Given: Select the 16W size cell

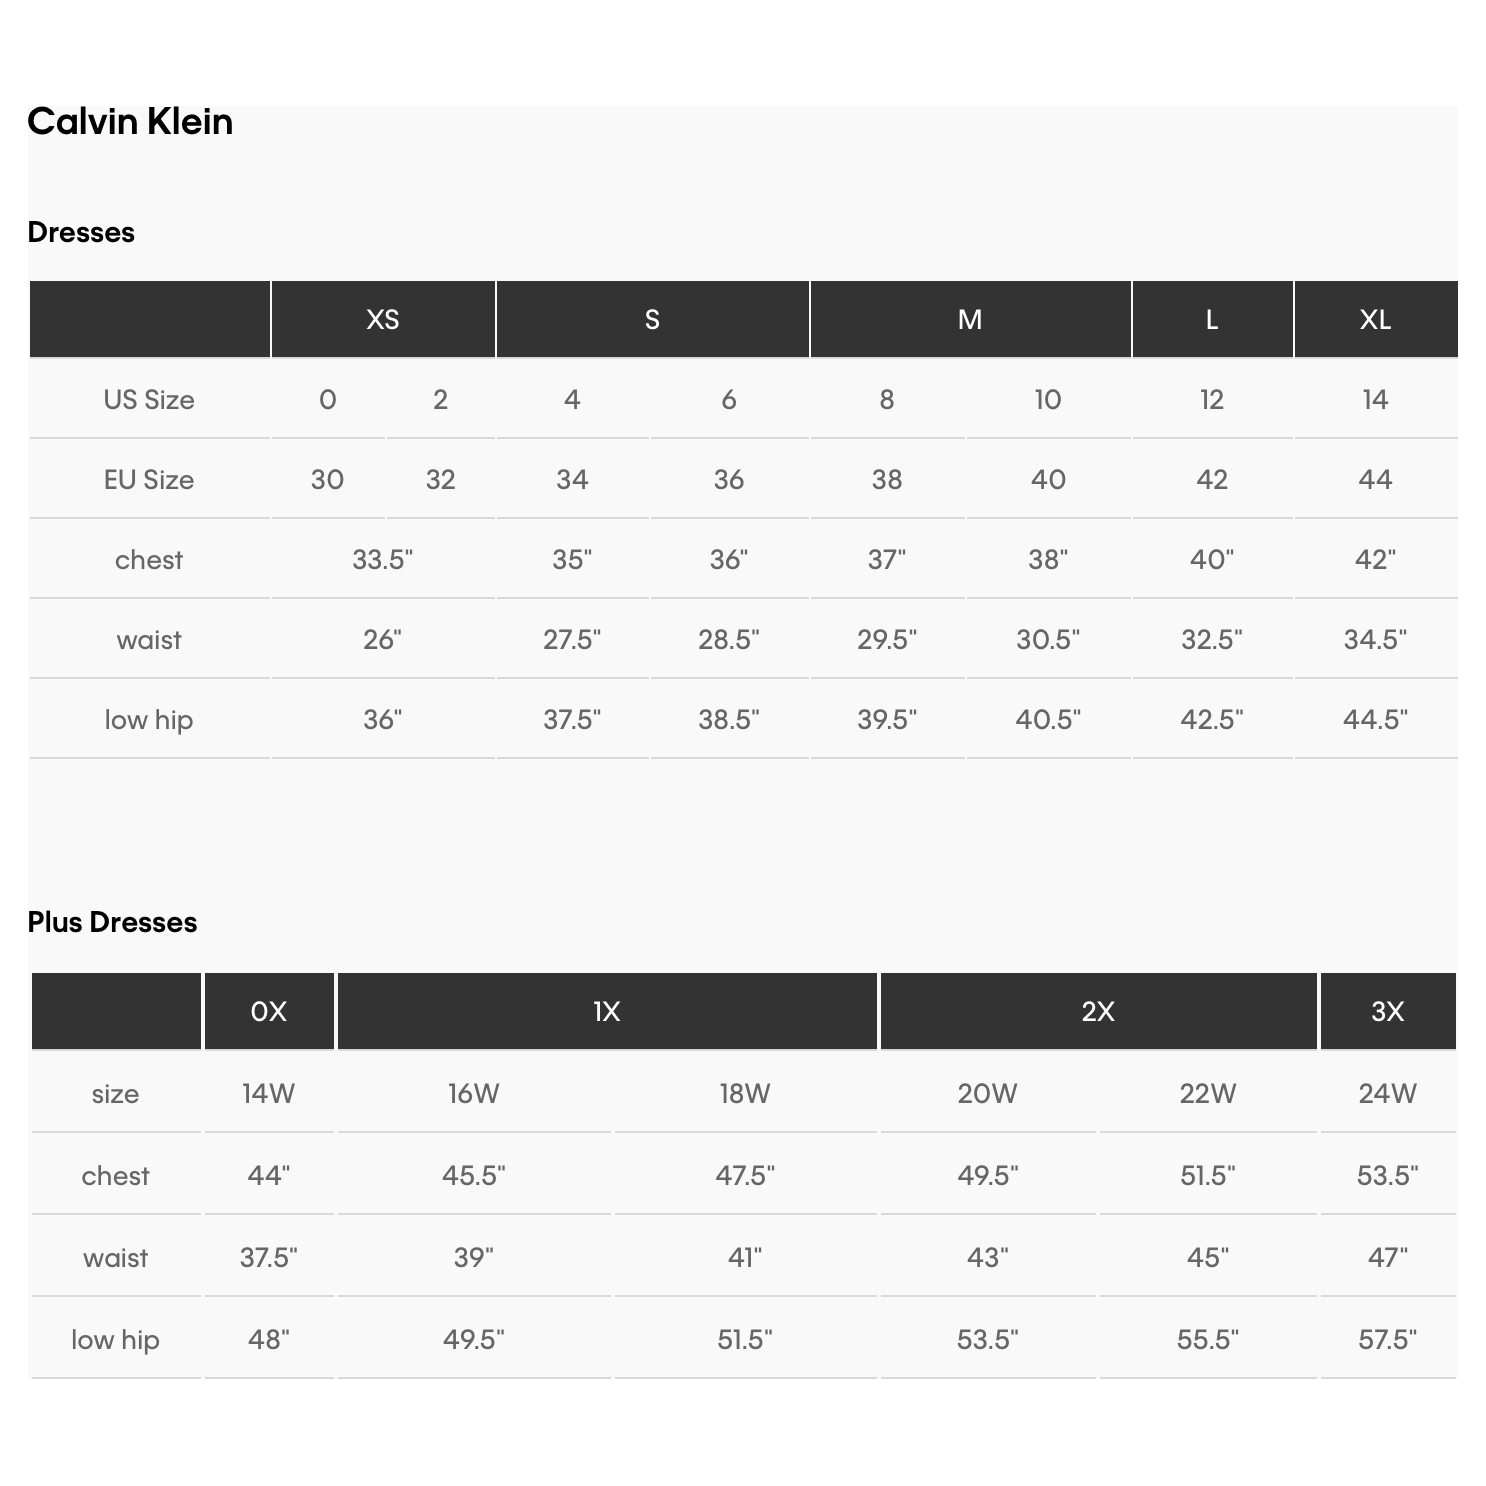Looking at the screenshot, I should point(473,1093).
